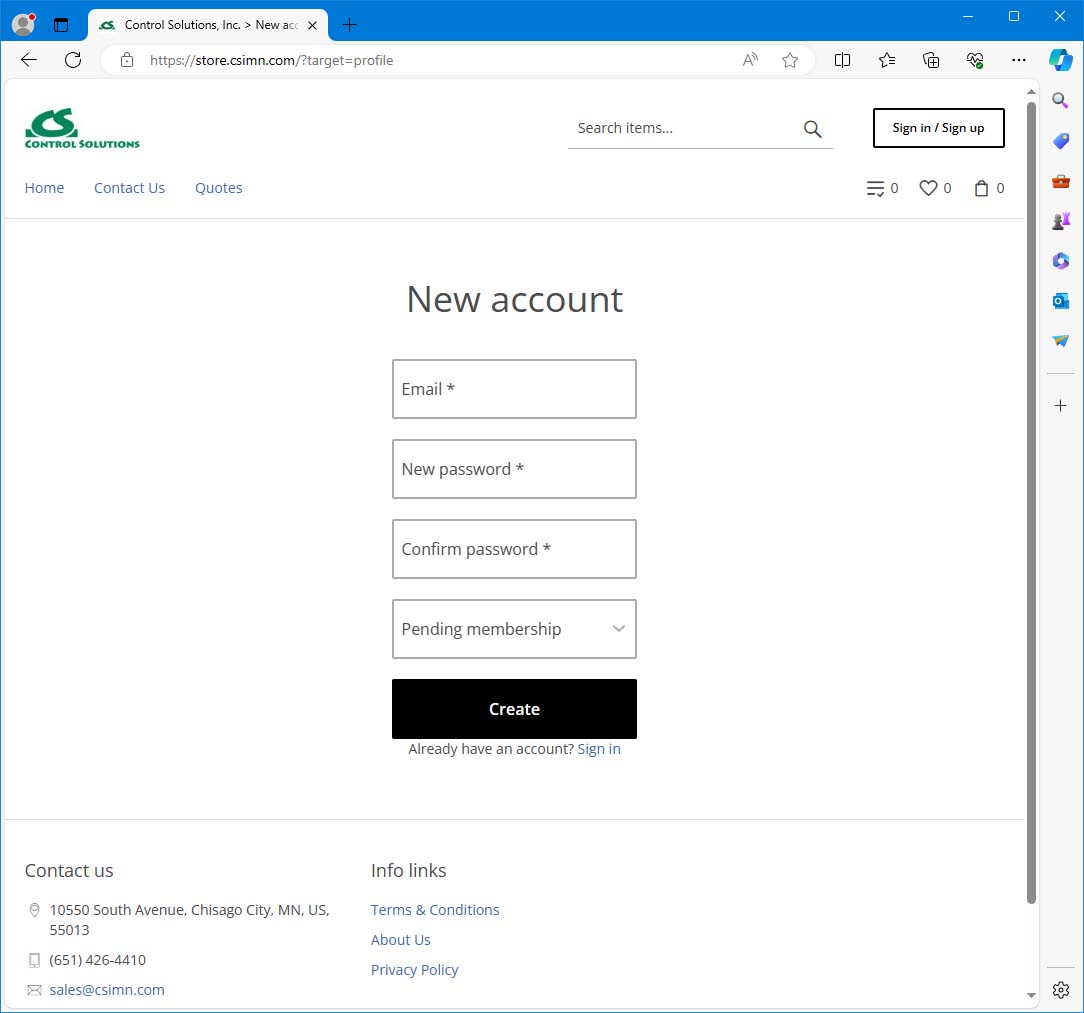
Task: Click the Control Solutions logo
Action: pyautogui.click(x=82, y=129)
